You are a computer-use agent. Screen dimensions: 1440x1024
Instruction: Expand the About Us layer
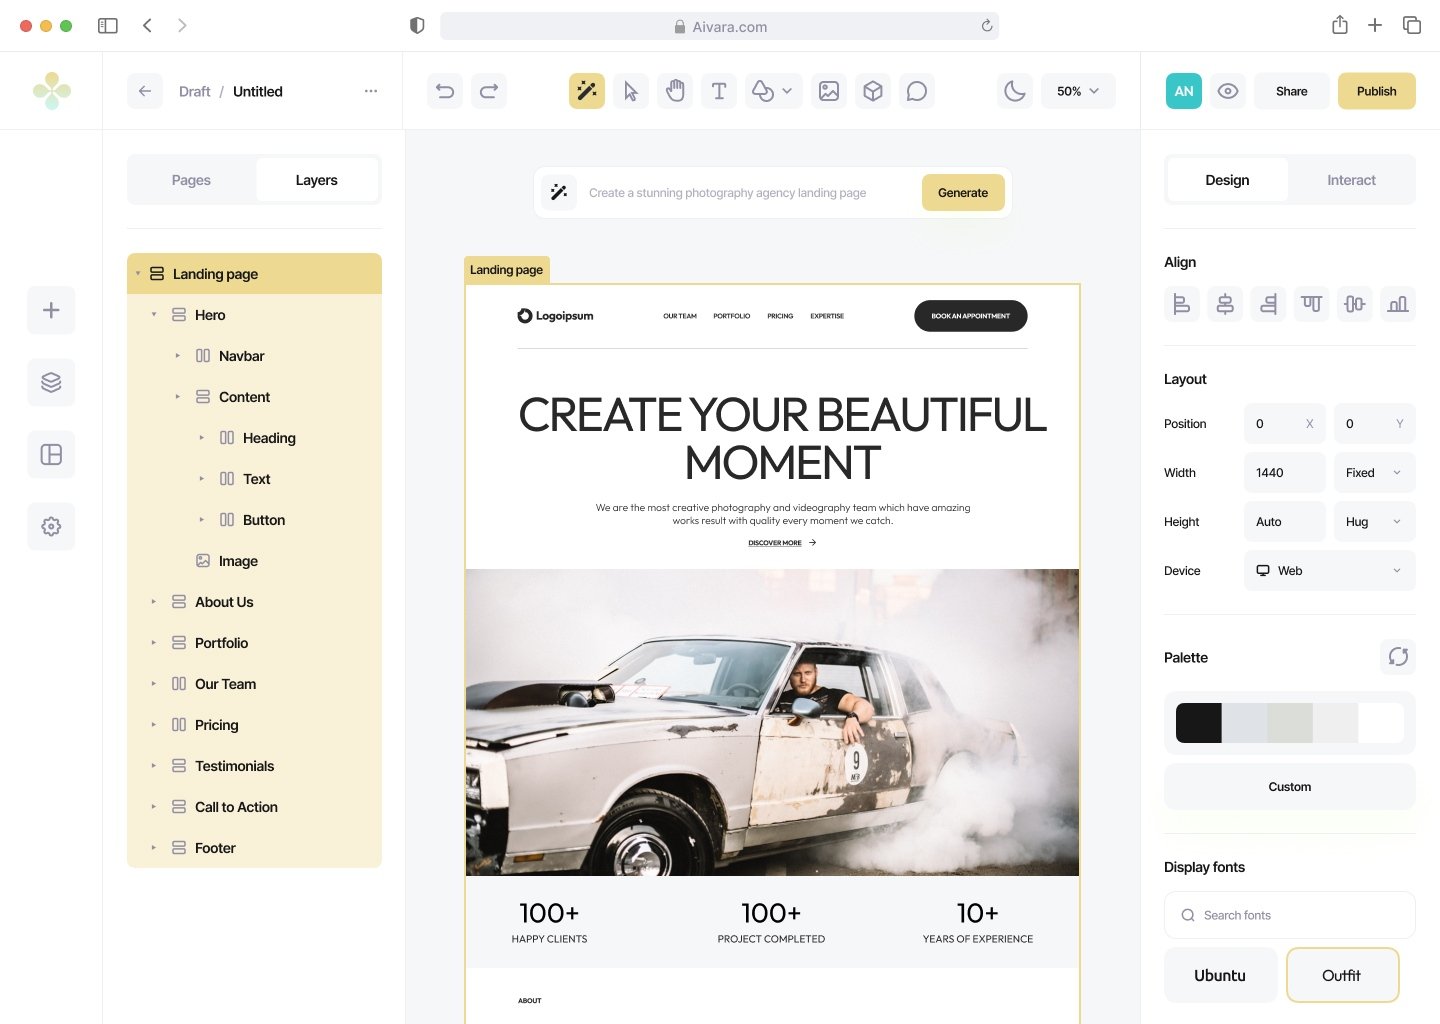click(x=154, y=602)
